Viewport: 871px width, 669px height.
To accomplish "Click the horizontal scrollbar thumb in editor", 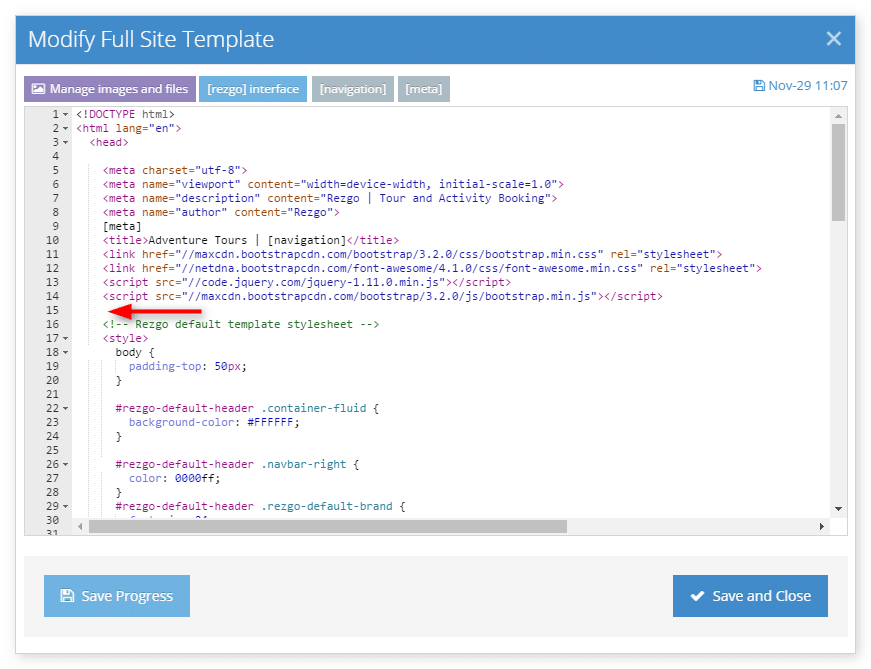I will click(x=328, y=526).
